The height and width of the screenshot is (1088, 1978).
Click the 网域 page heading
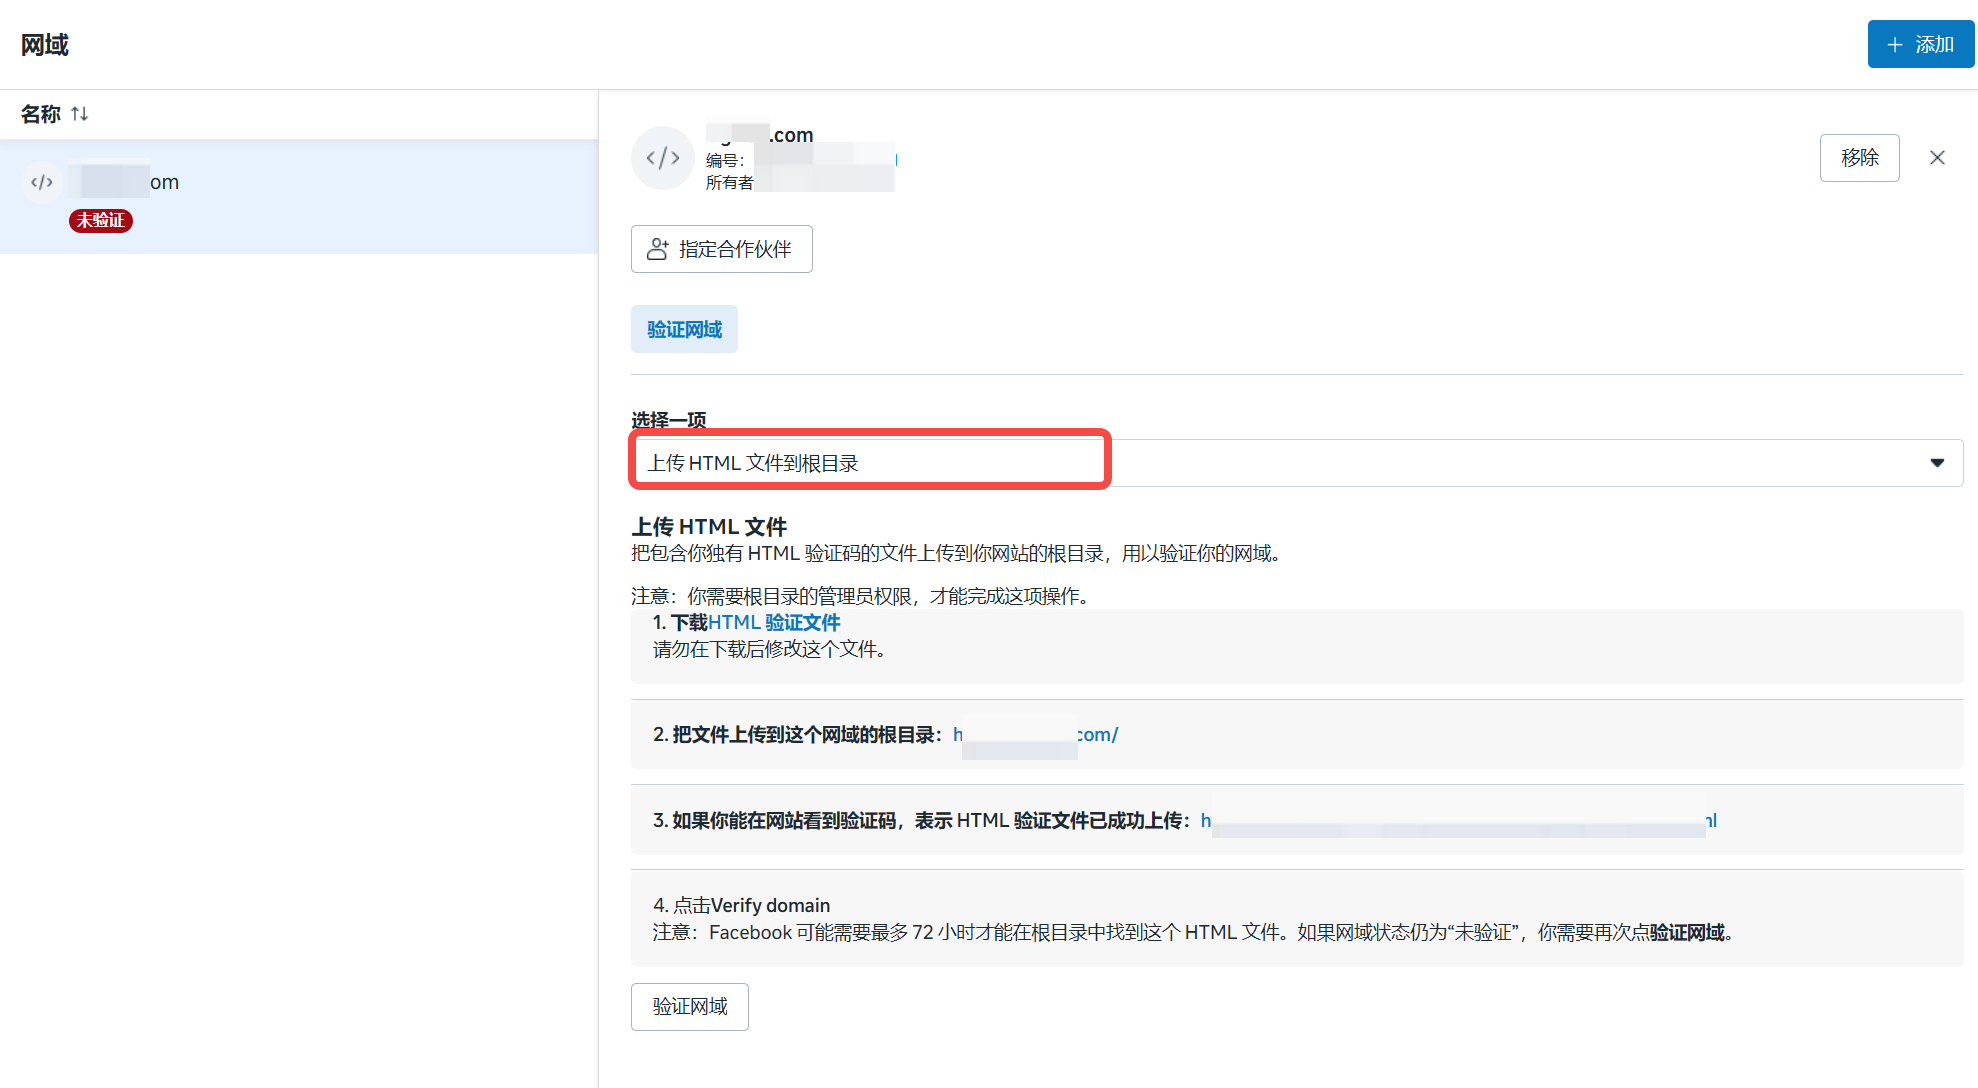tap(45, 45)
